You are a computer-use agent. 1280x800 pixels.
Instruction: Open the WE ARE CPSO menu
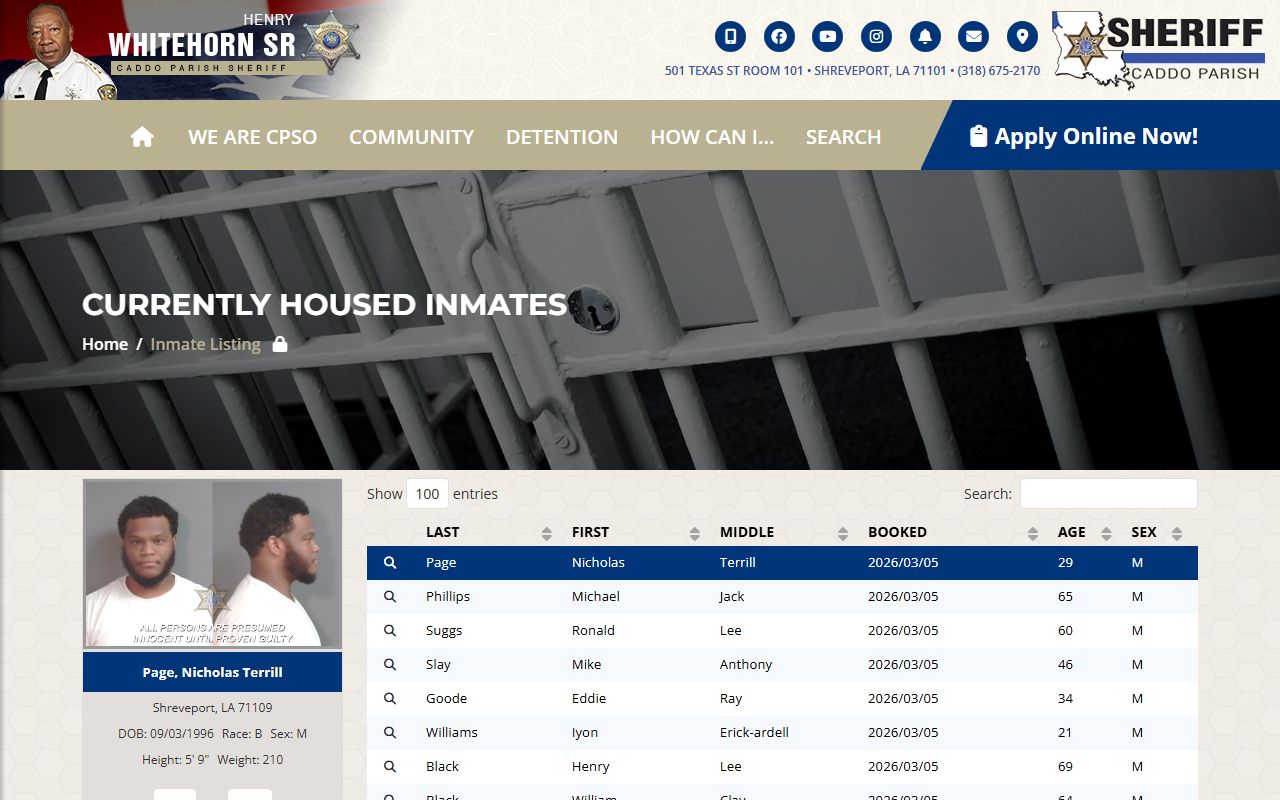click(x=252, y=137)
